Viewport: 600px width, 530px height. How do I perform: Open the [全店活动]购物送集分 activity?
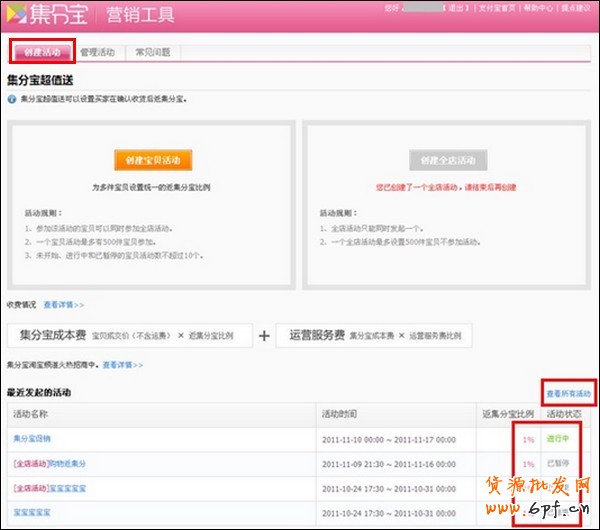coord(50,463)
